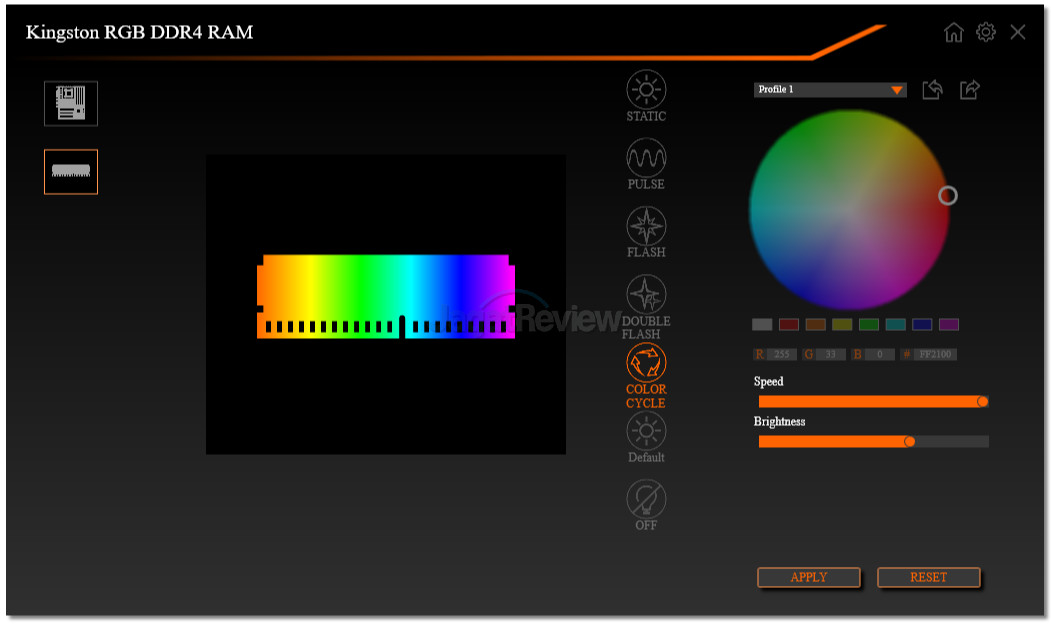
Task: Click the import profile icon
Action: (932, 89)
